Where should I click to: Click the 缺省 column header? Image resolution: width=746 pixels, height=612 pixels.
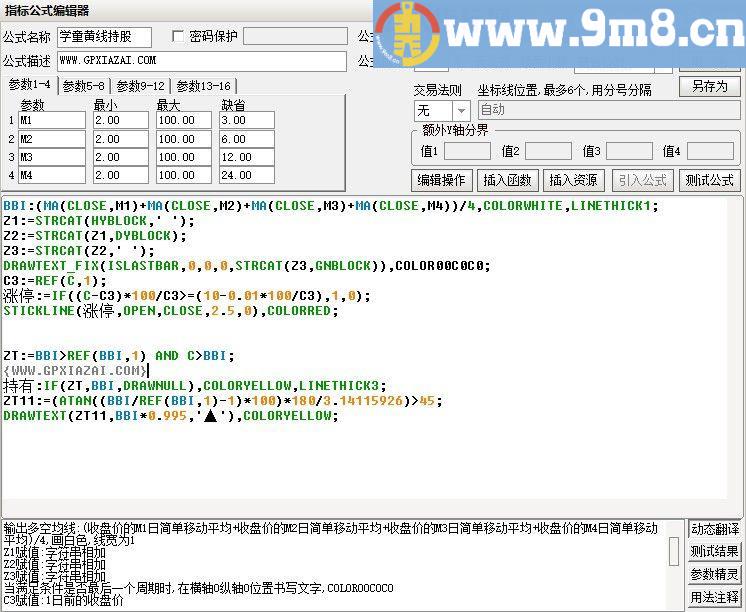click(x=233, y=105)
